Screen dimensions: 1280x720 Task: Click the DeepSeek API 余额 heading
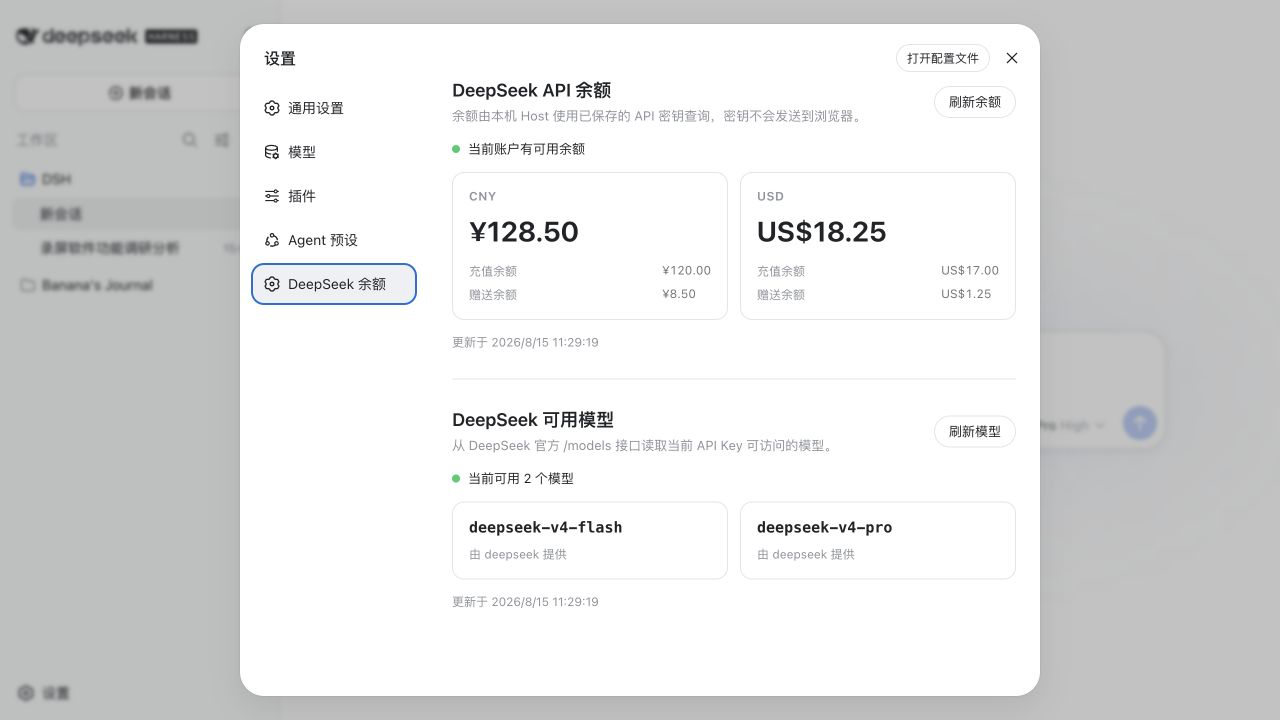(531, 91)
